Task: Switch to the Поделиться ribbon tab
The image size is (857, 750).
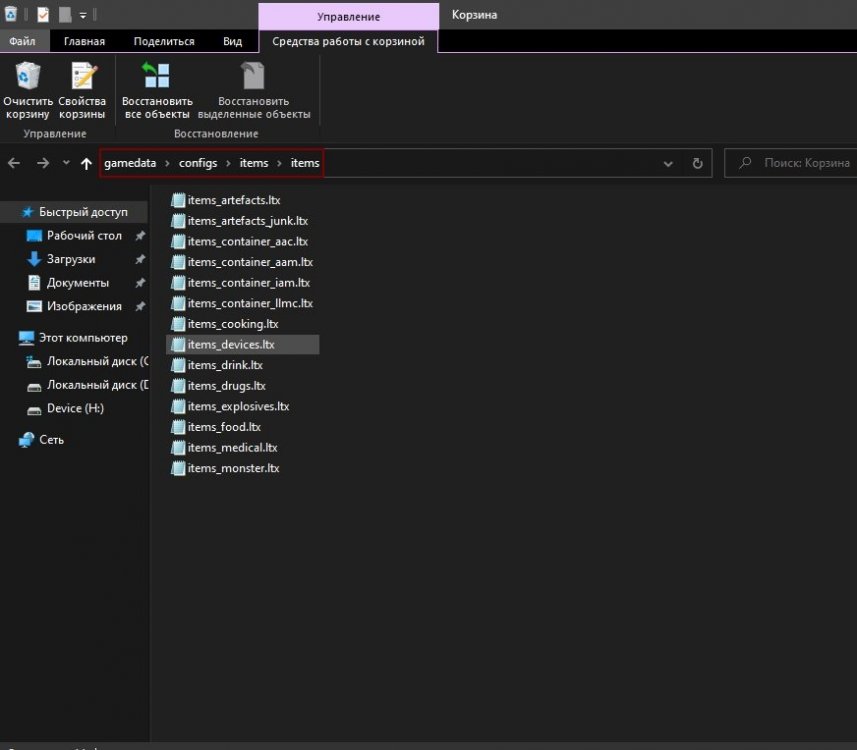Action: pyautogui.click(x=163, y=42)
